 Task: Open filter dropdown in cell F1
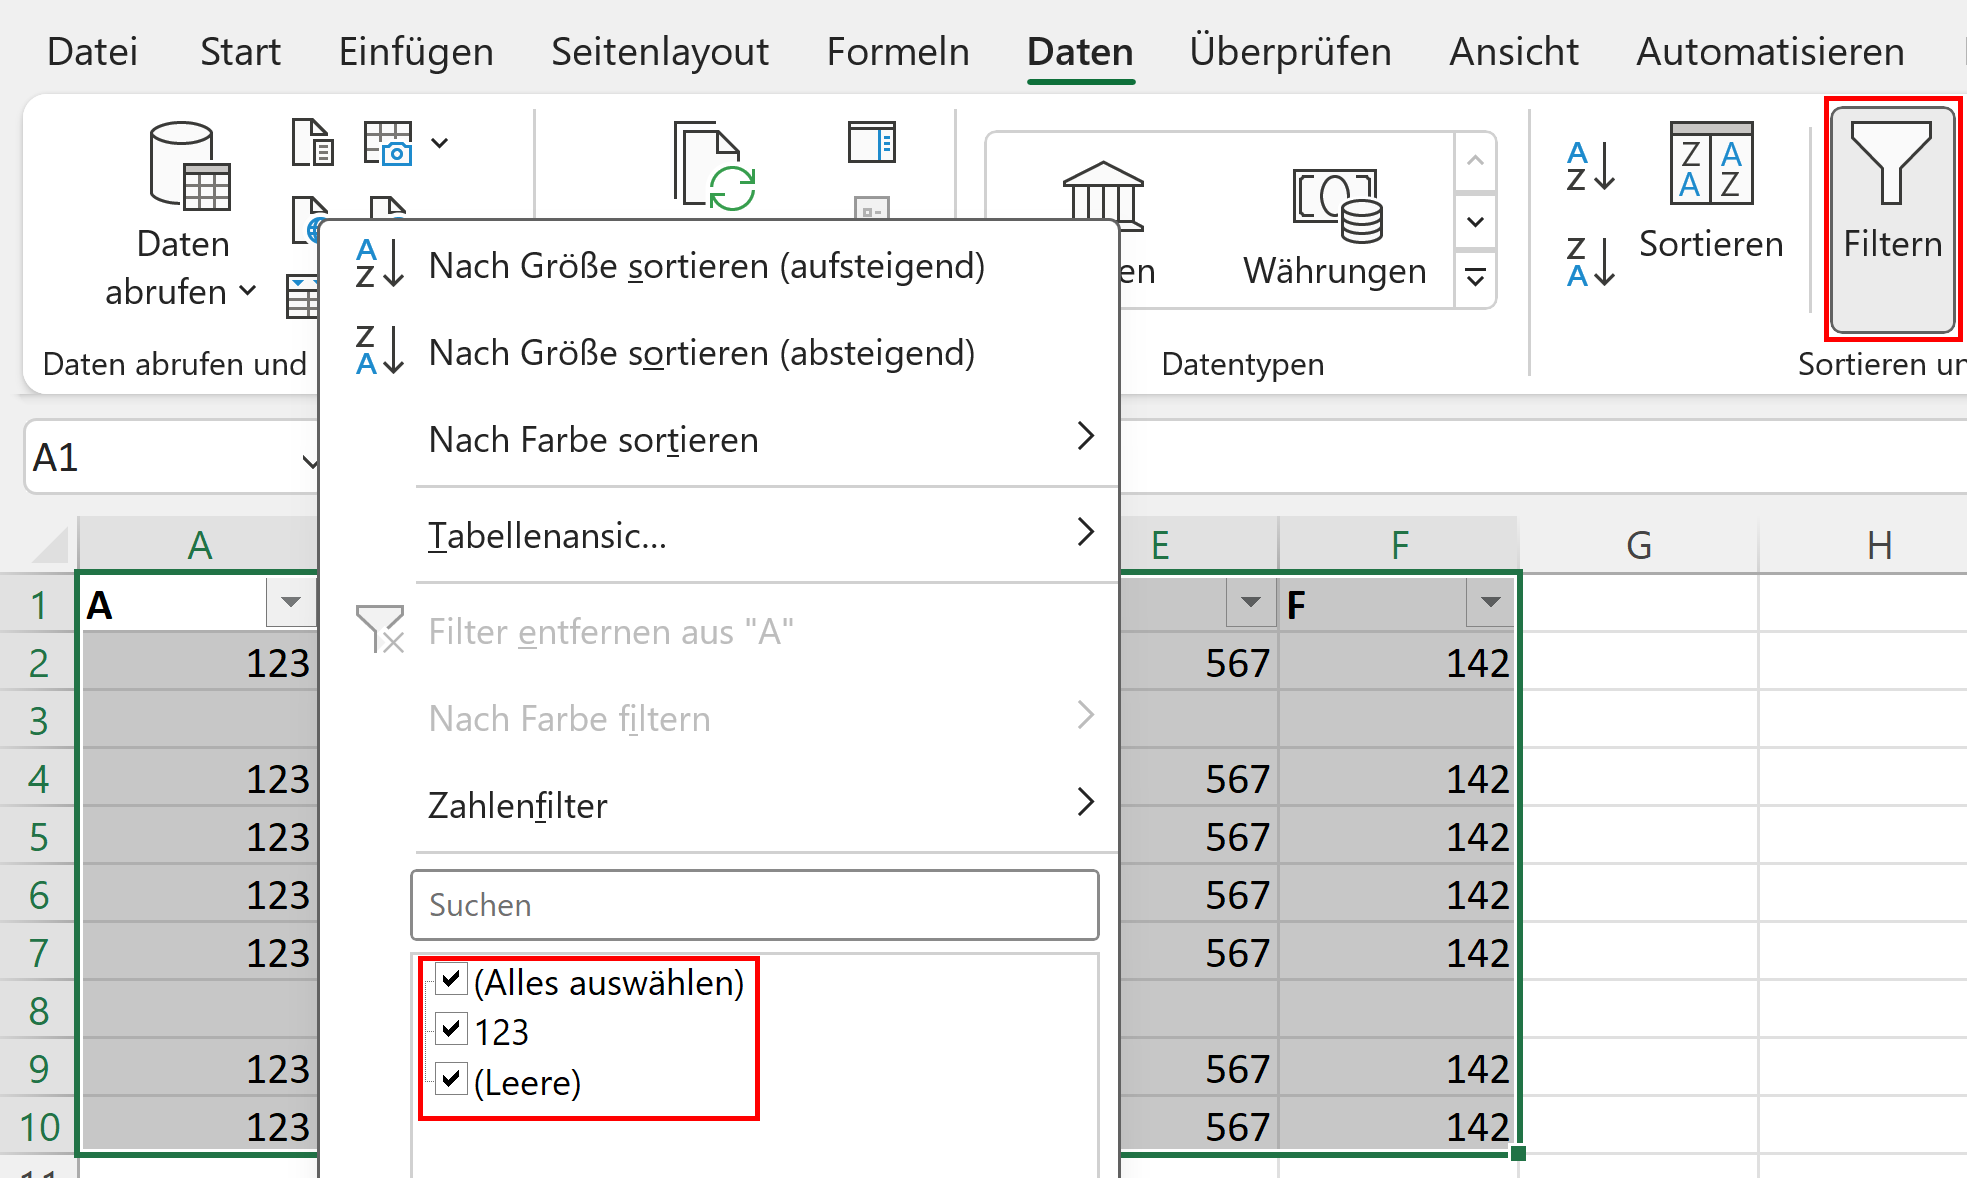pyautogui.click(x=1490, y=602)
